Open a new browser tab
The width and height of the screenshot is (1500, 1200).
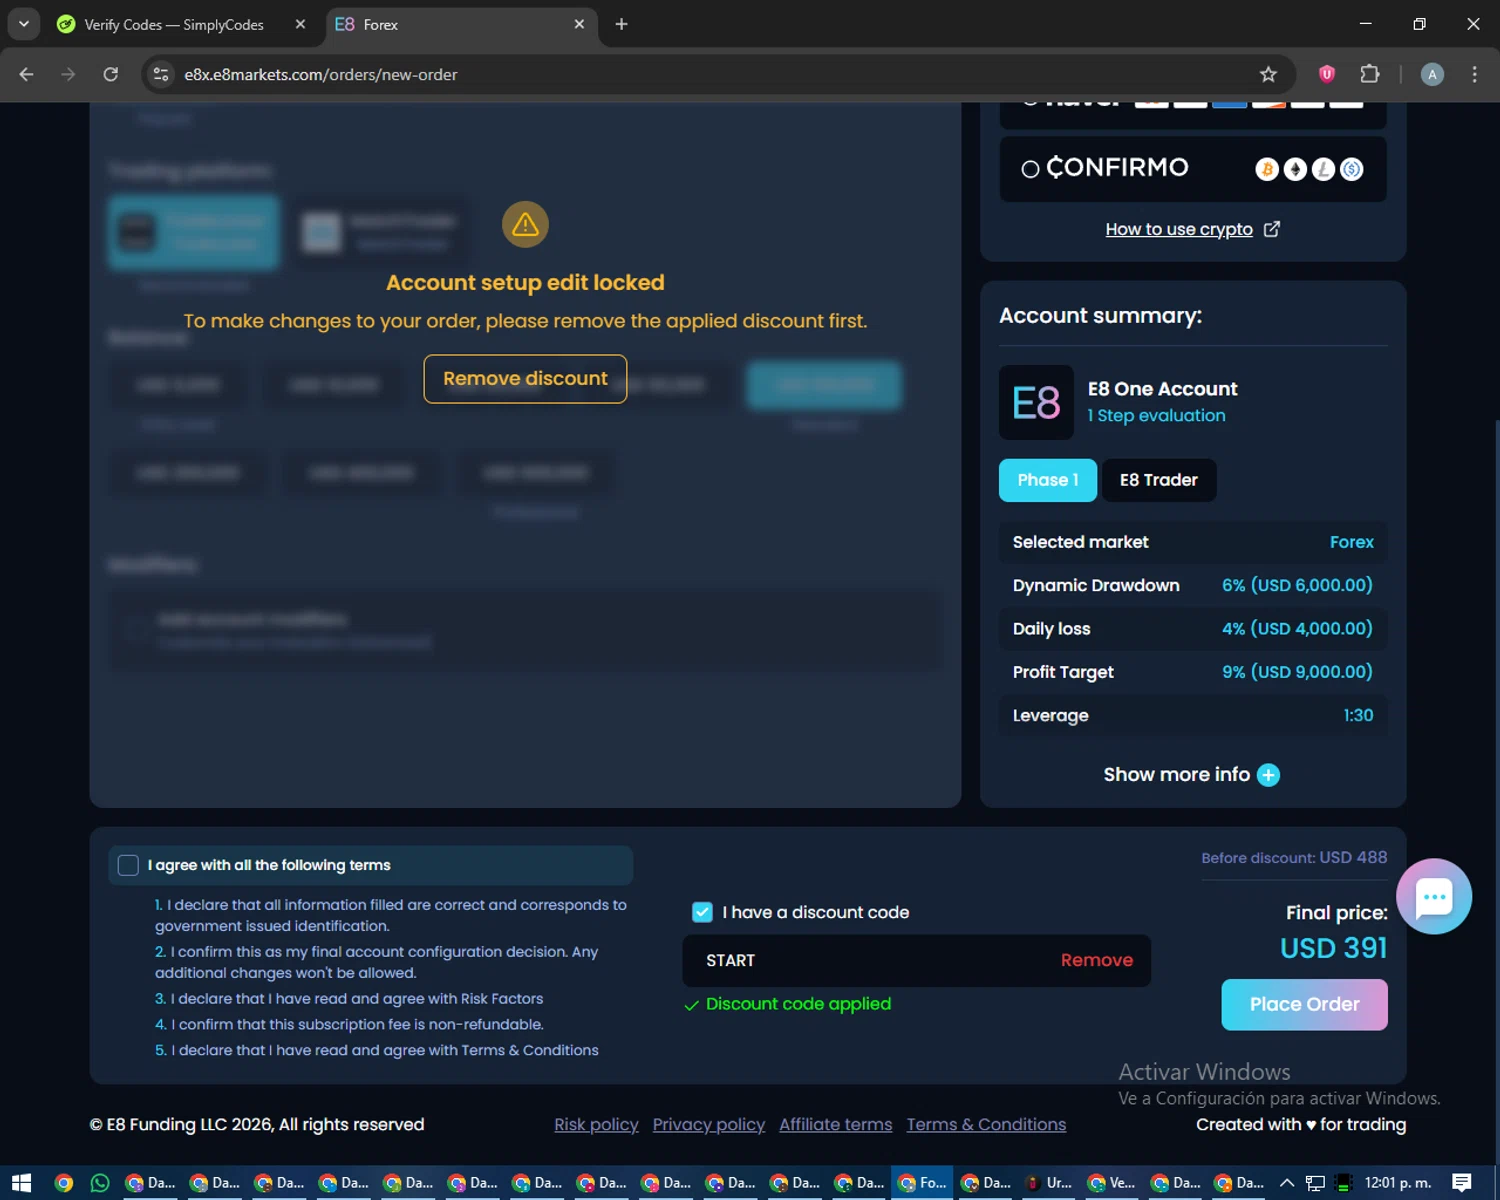tap(621, 24)
